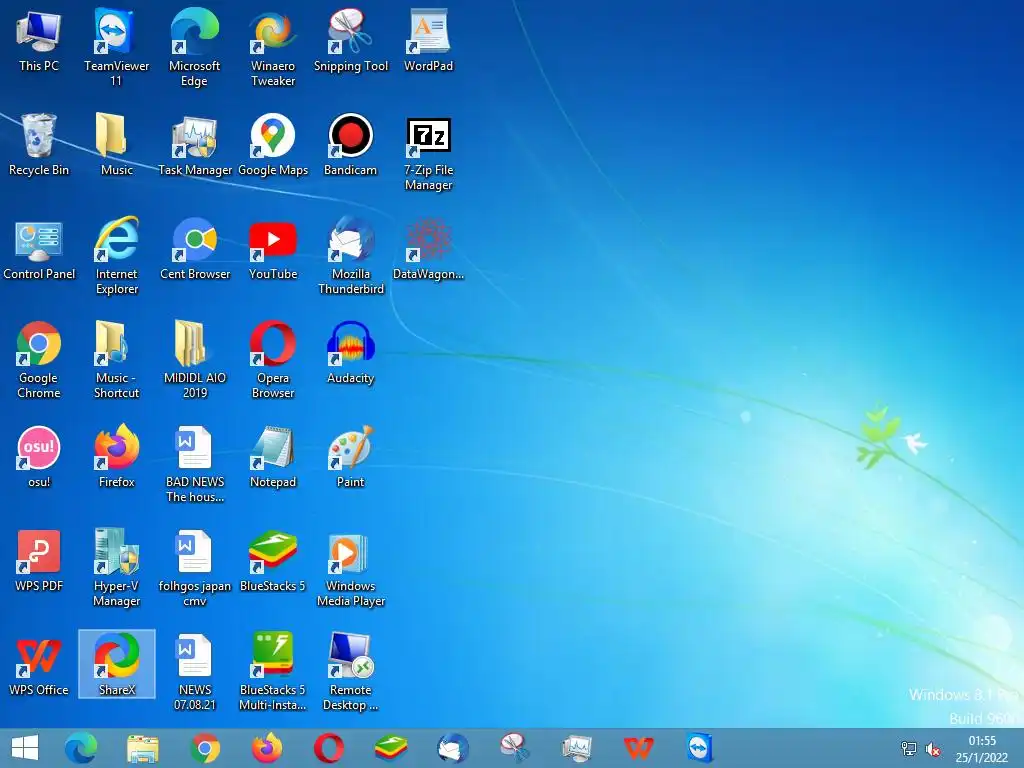Open the Windows Start button
Screen dimensions: 1024x768
(x=25, y=748)
